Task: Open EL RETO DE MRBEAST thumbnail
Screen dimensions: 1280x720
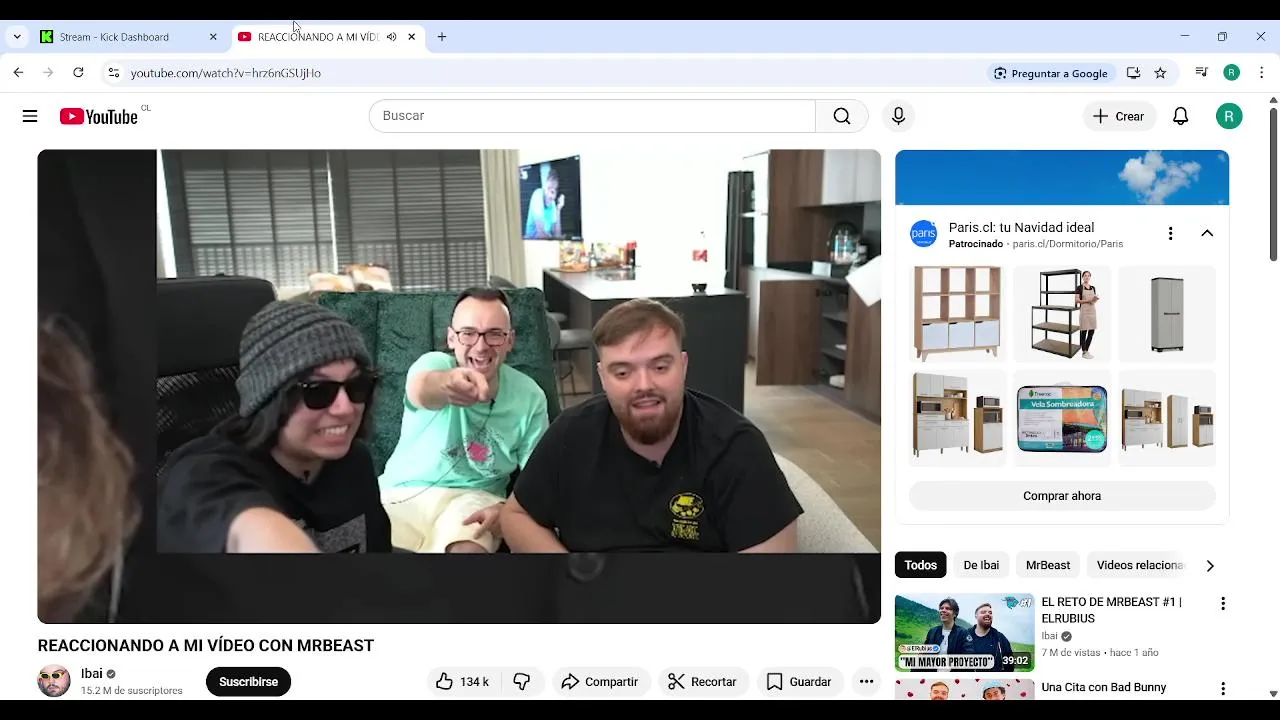Action: (964, 633)
